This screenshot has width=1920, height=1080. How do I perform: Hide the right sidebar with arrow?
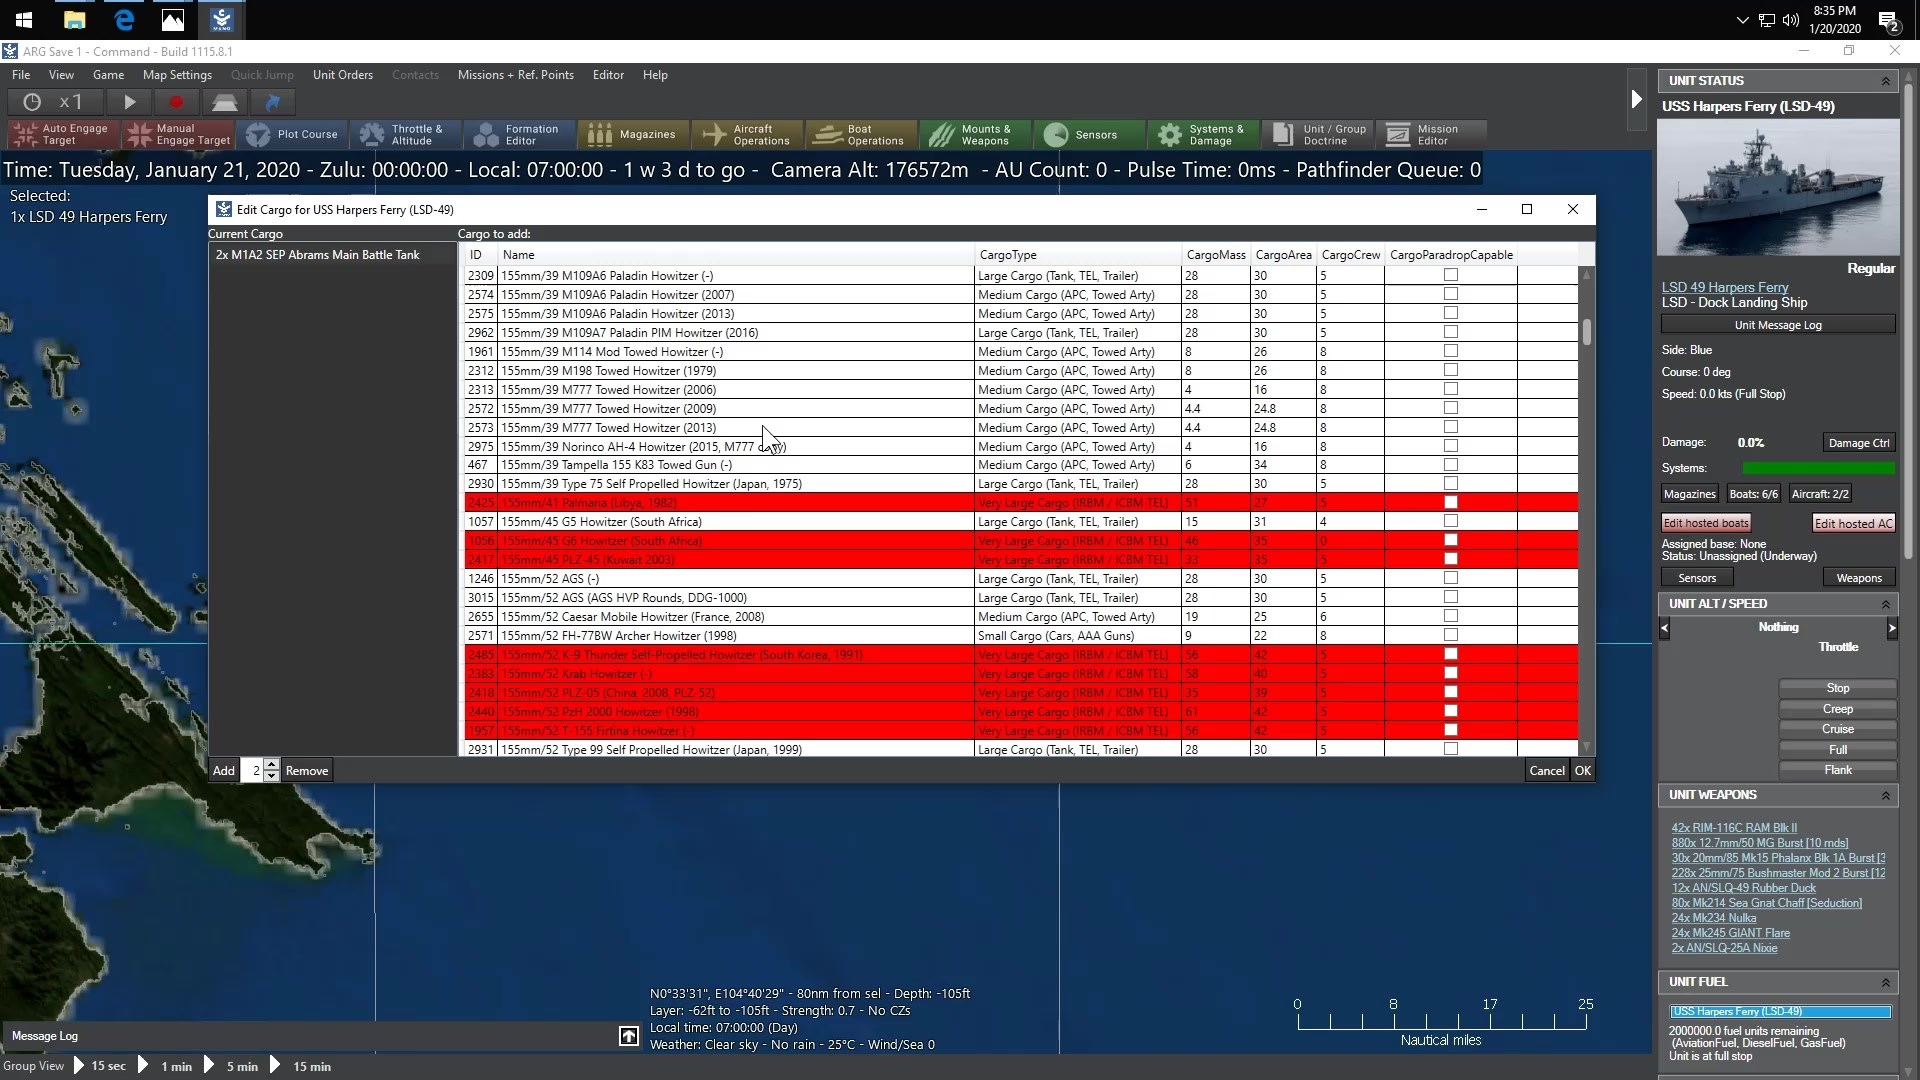tap(1636, 99)
